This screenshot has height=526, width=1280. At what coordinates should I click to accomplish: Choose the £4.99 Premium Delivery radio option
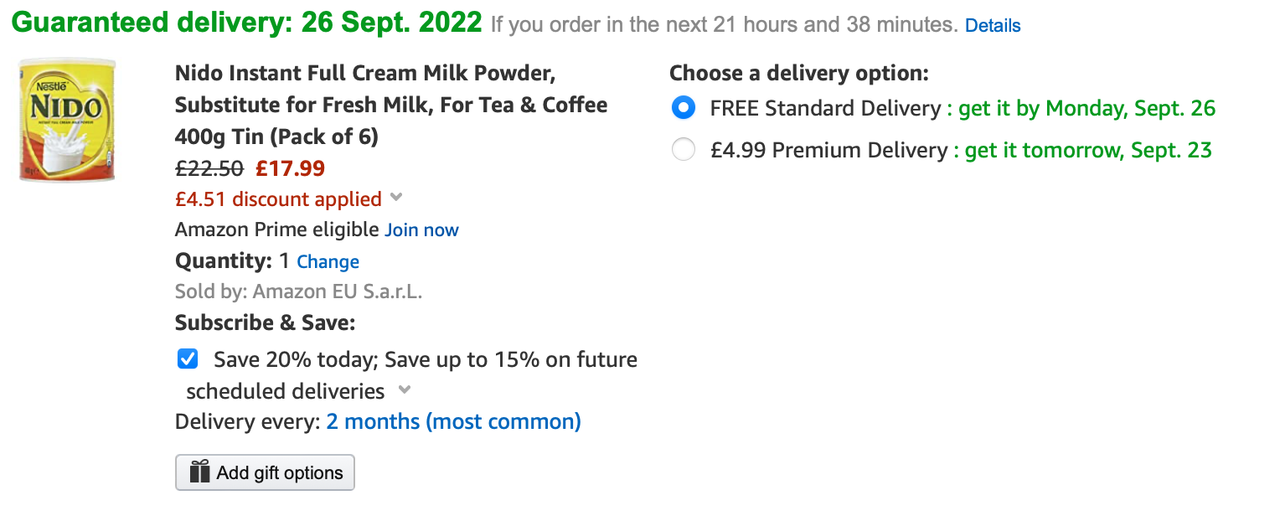tap(683, 150)
